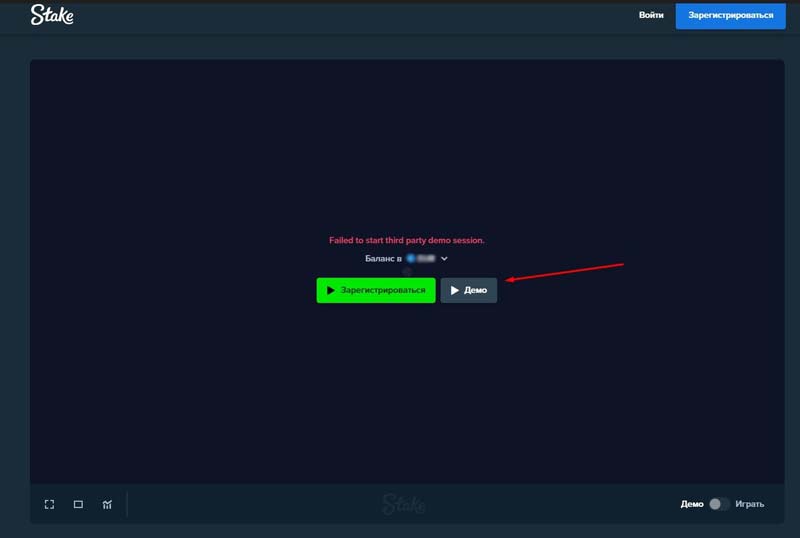800x538 pixels.
Task: Enter fullscreen mode for the game
Action: 49,504
